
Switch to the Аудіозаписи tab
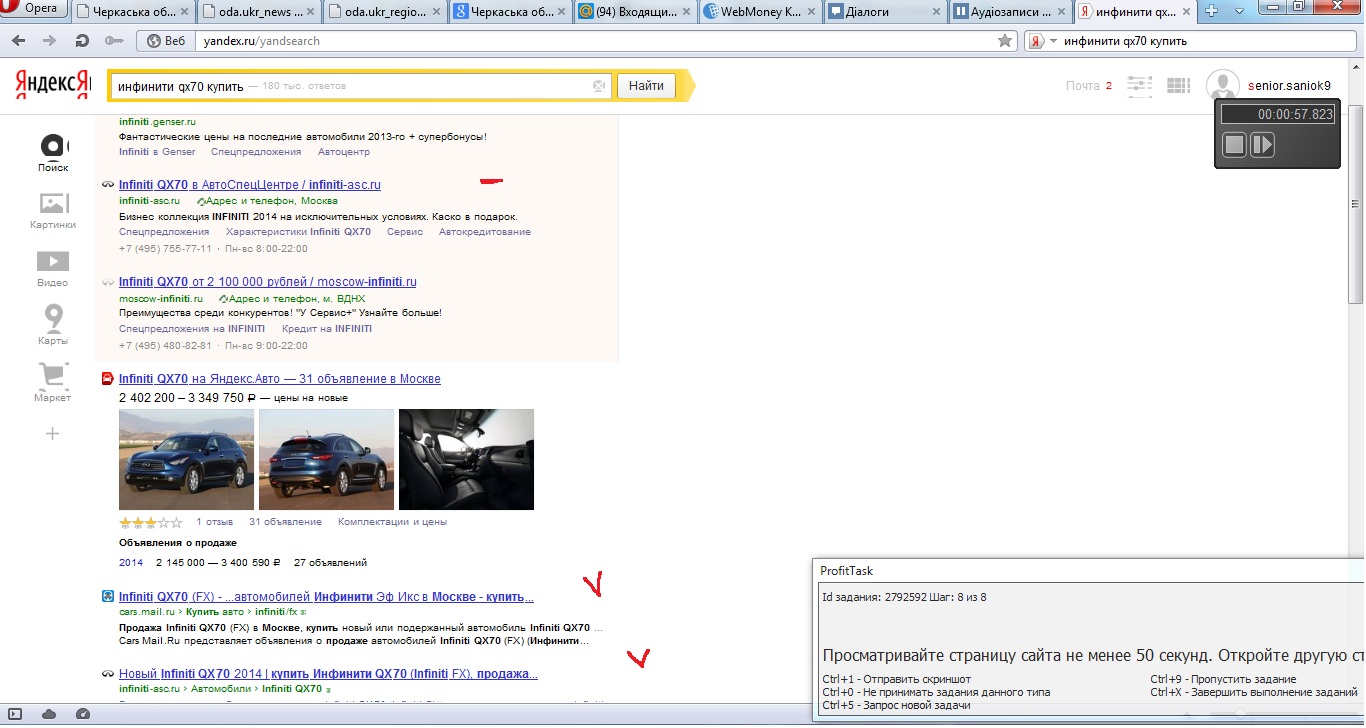coord(1009,12)
